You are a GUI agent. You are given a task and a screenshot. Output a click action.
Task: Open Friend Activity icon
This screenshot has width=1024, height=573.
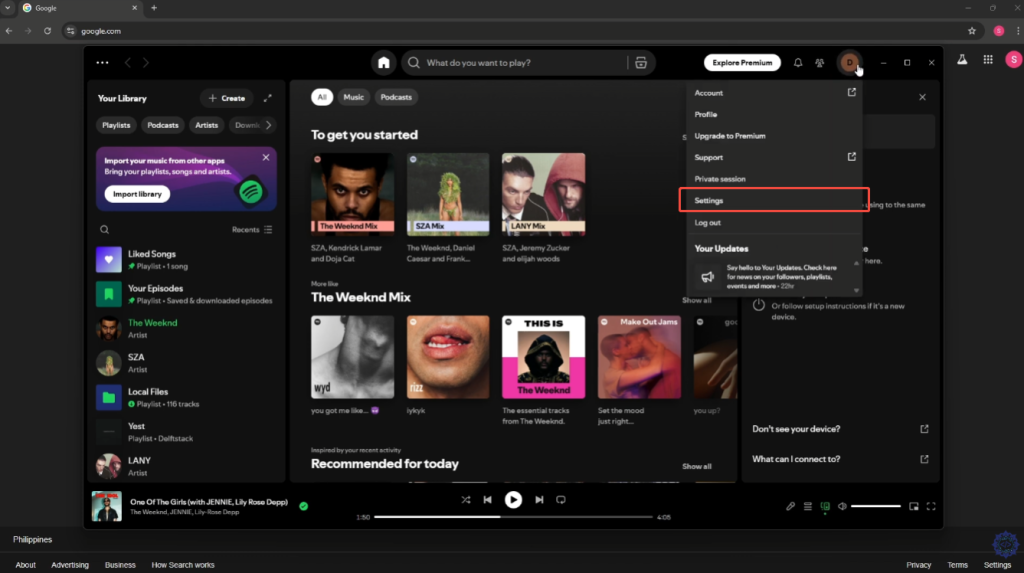pos(820,63)
